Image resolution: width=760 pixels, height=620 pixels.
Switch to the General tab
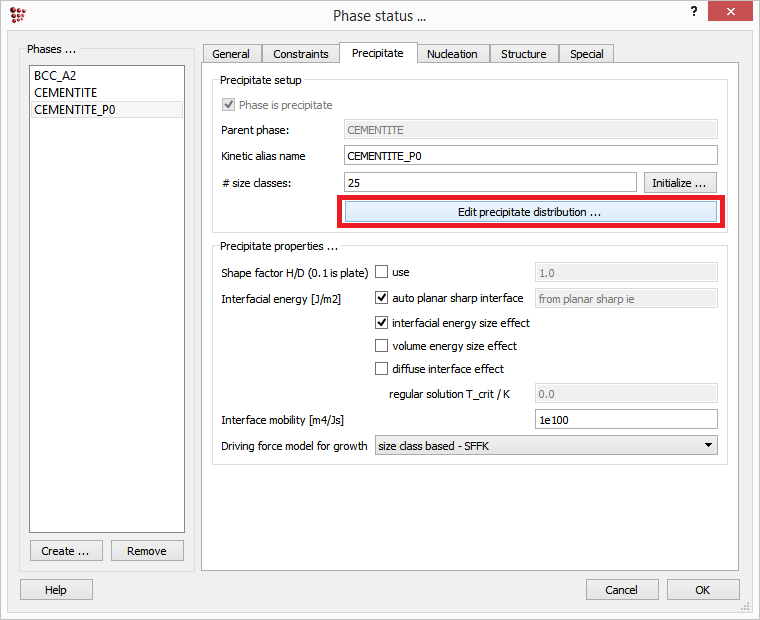[231, 54]
